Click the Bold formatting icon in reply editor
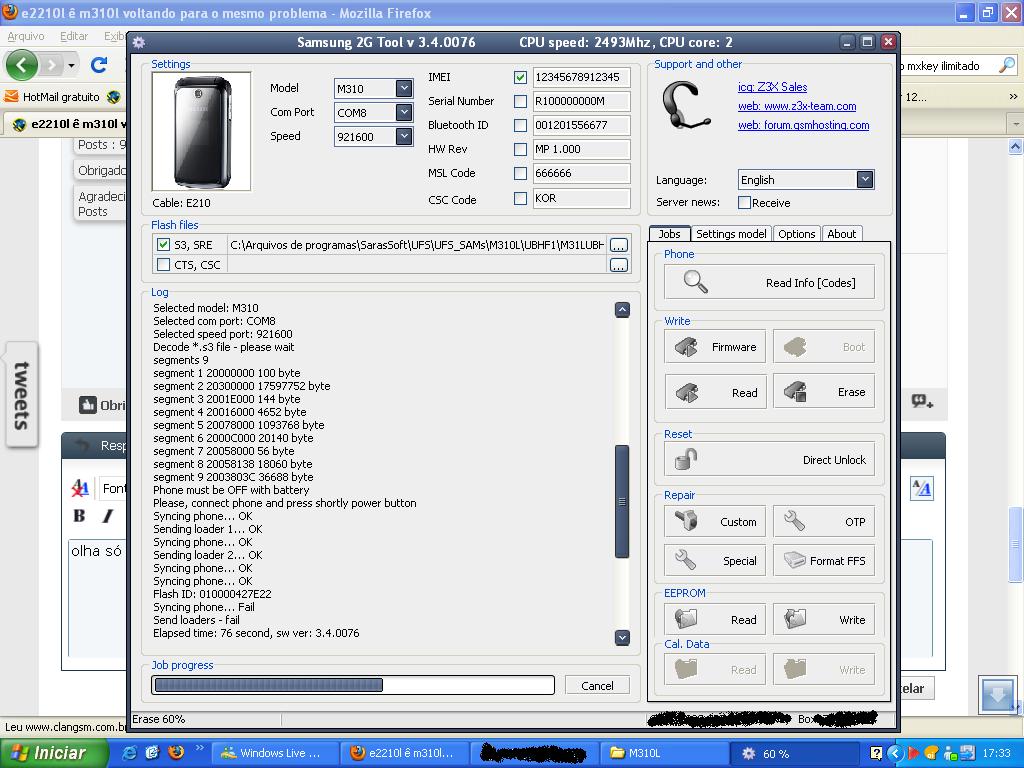Screen dimensions: 1024x768 [x=80, y=515]
